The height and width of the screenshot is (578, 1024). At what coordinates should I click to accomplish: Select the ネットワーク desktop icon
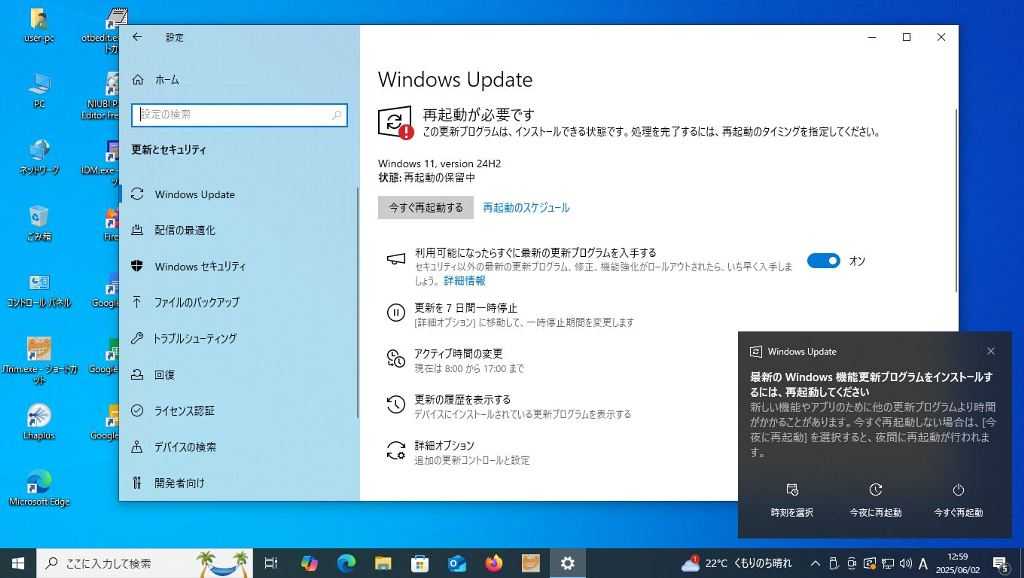click(39, 157)
